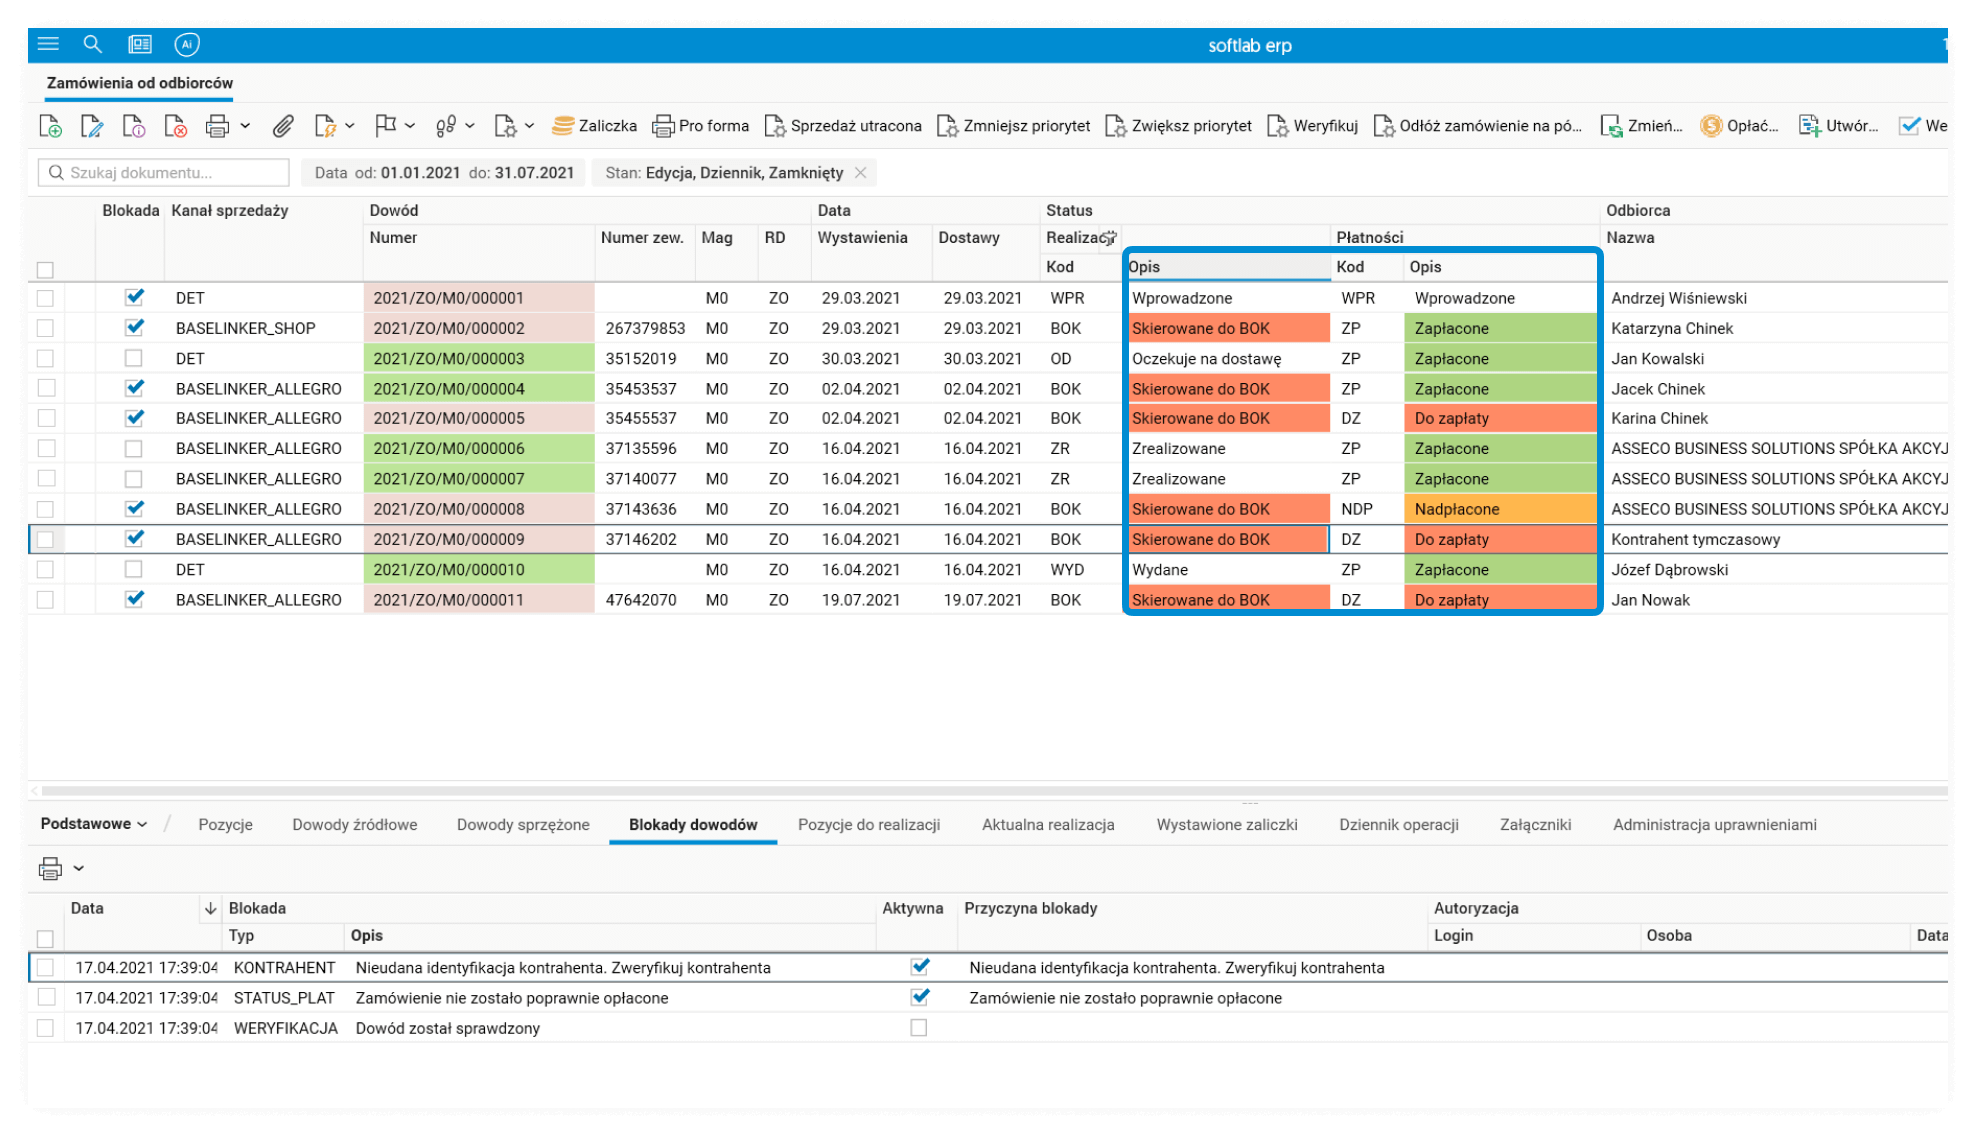Click the new document icon
This screenshot has height=1136, width=1976.
[x=50, y=126]
